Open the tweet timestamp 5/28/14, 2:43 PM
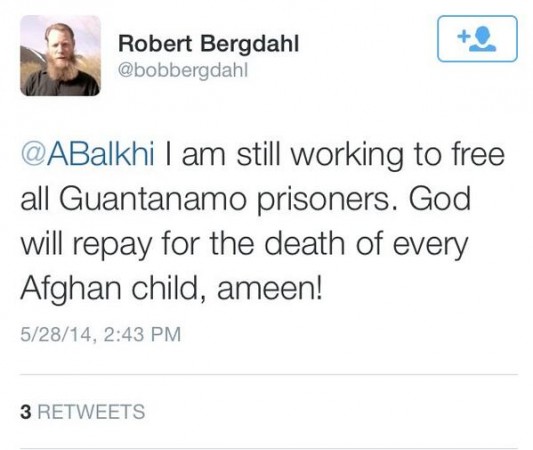 [101, 334]
